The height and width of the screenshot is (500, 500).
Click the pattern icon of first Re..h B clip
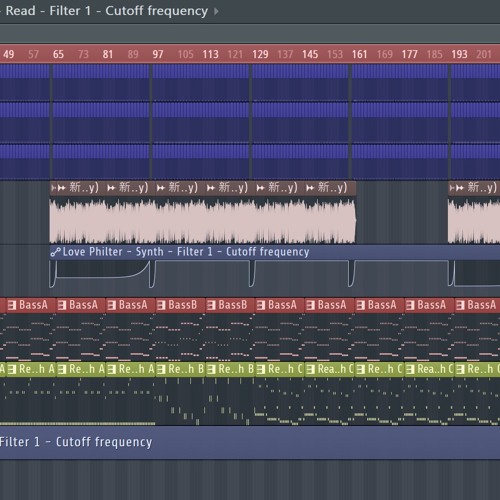tap(161, 369)
